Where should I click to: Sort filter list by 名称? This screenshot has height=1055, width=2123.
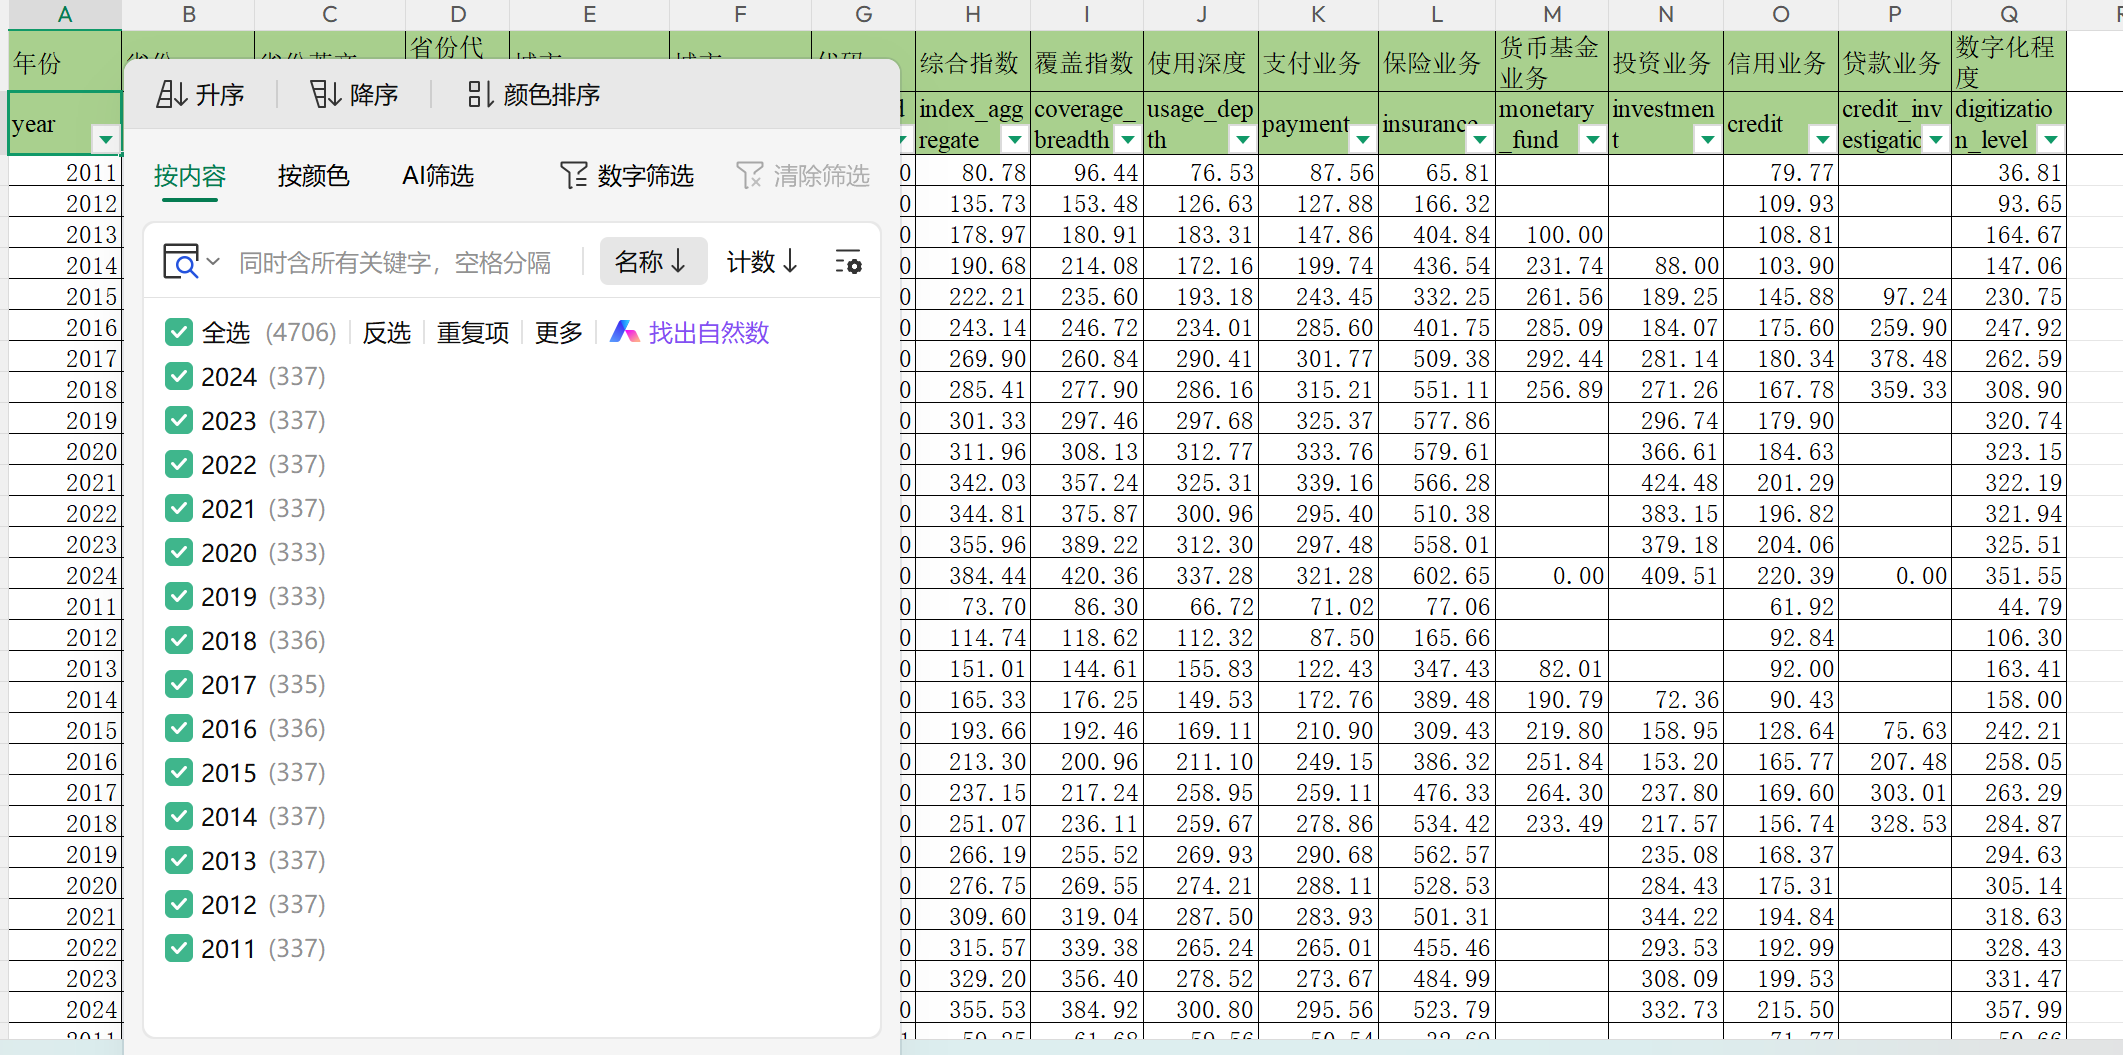coord(653,261)
